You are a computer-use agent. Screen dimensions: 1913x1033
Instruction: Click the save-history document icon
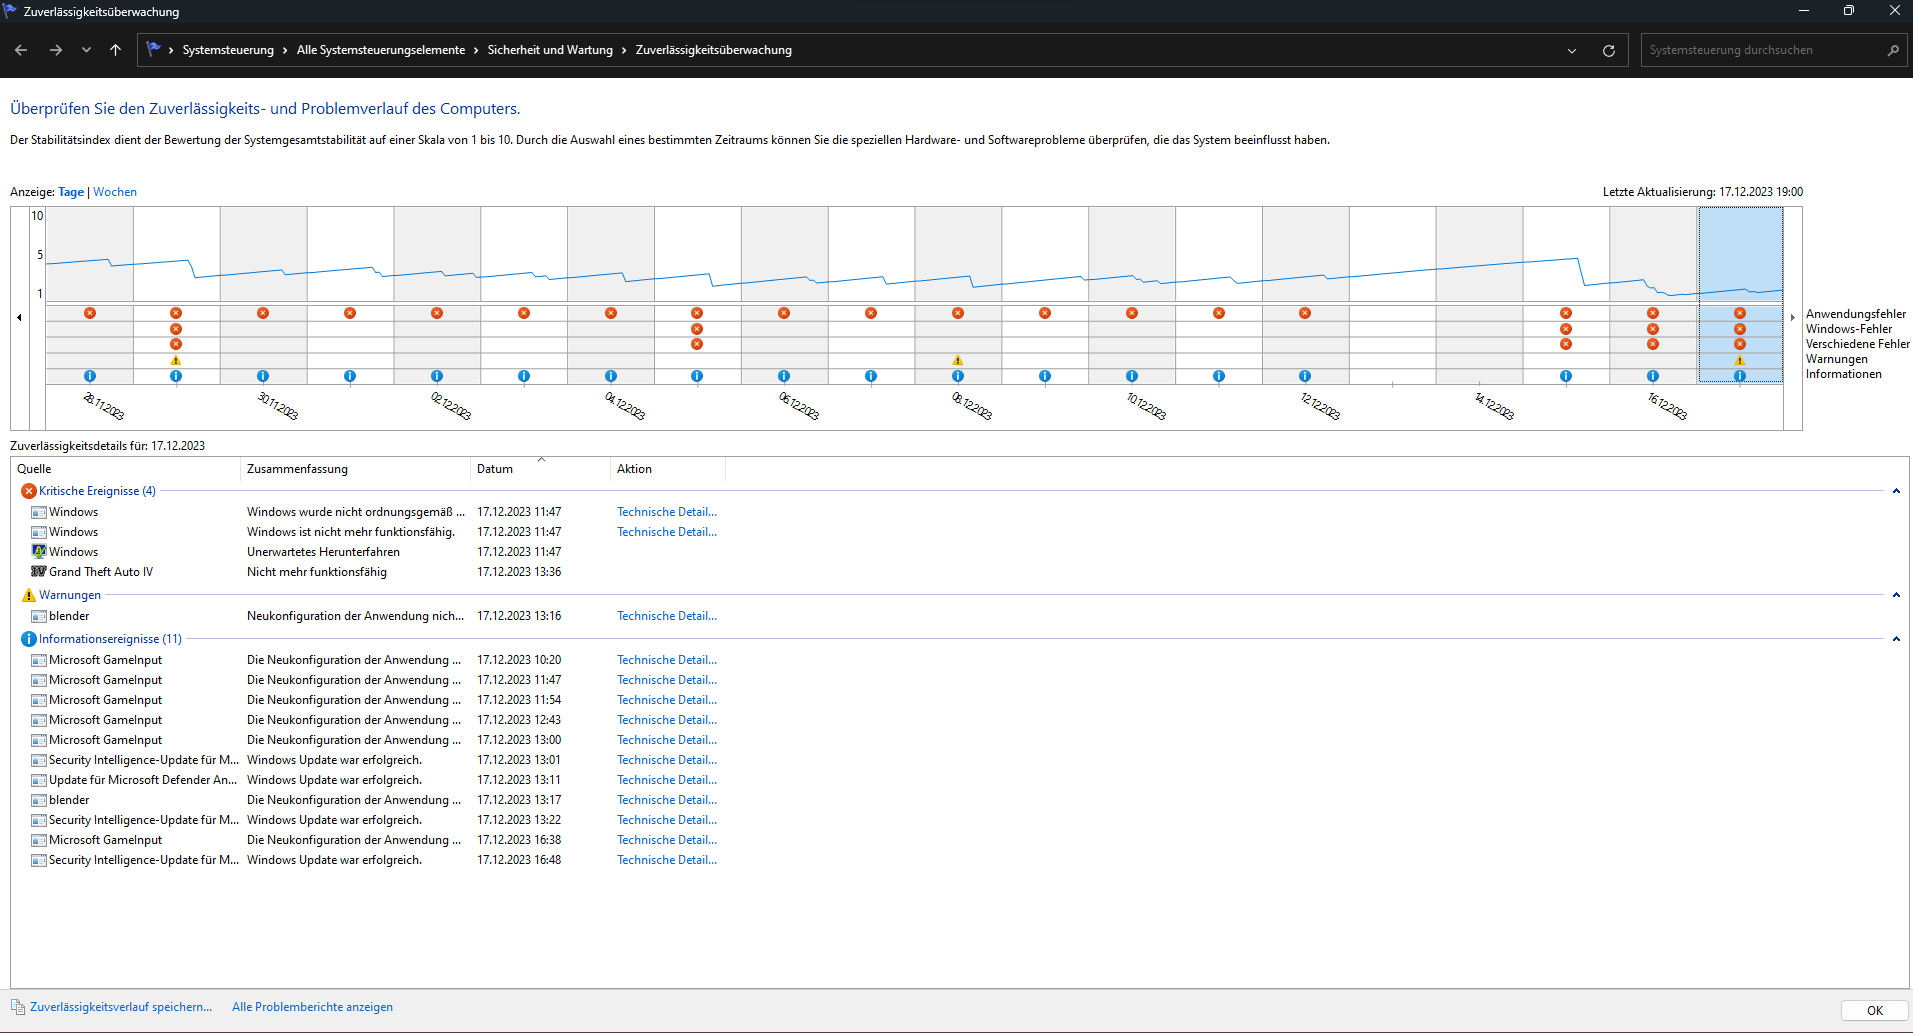[18, 1007]
